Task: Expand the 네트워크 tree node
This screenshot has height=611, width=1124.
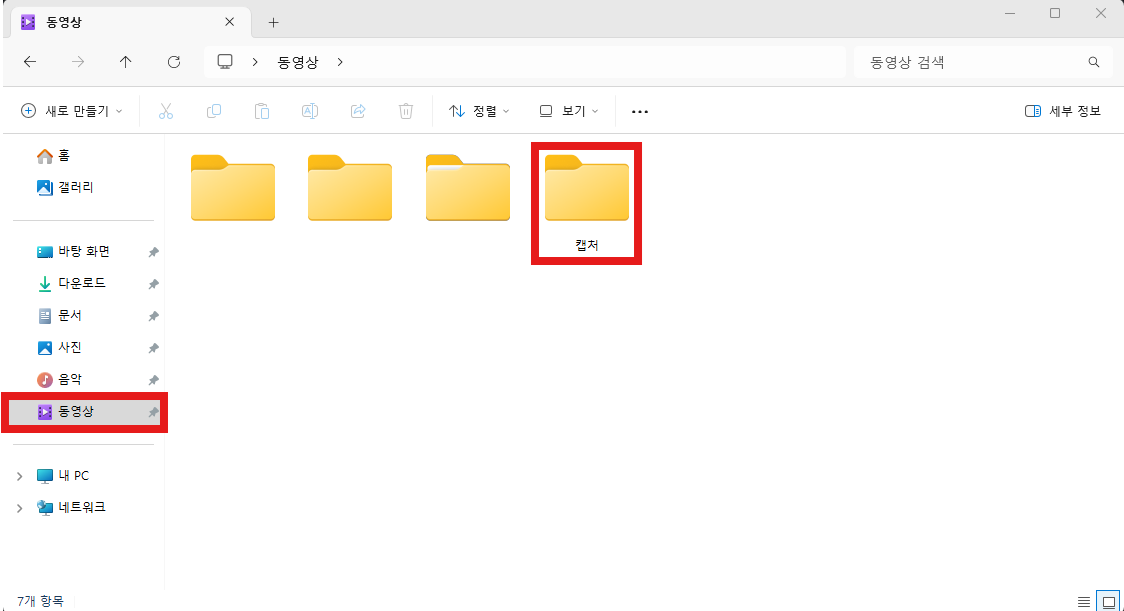Action: click(19, 508)
